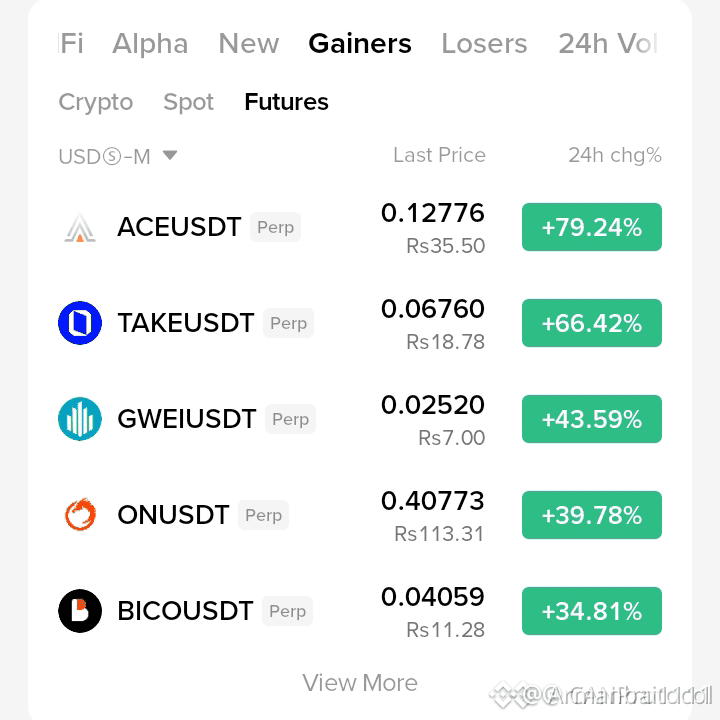The width and height of the screenshot is (720, 720).
Task: Tap the blue TAKEUSDT coin icon
Action: click(x=80, y=323)
